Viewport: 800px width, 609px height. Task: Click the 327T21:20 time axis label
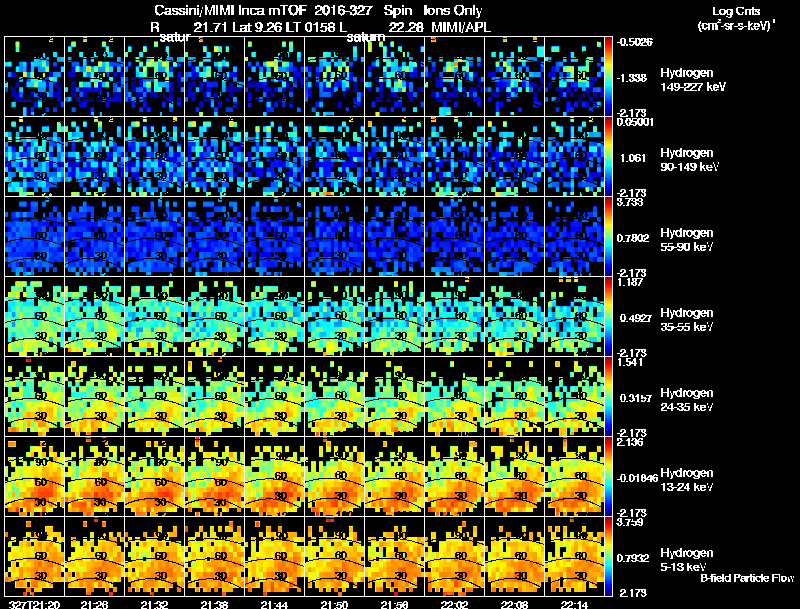(34, 605)
